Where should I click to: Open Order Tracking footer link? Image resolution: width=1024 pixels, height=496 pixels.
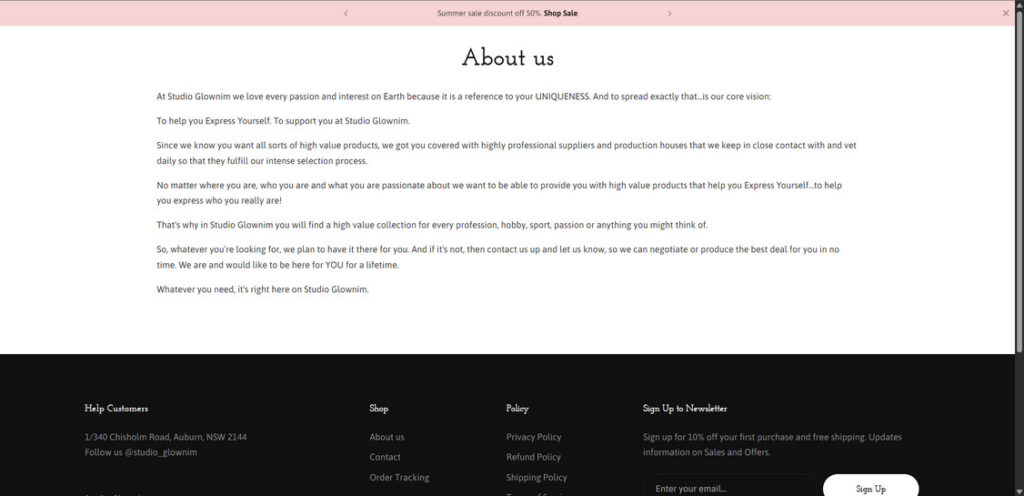(399, 477)
